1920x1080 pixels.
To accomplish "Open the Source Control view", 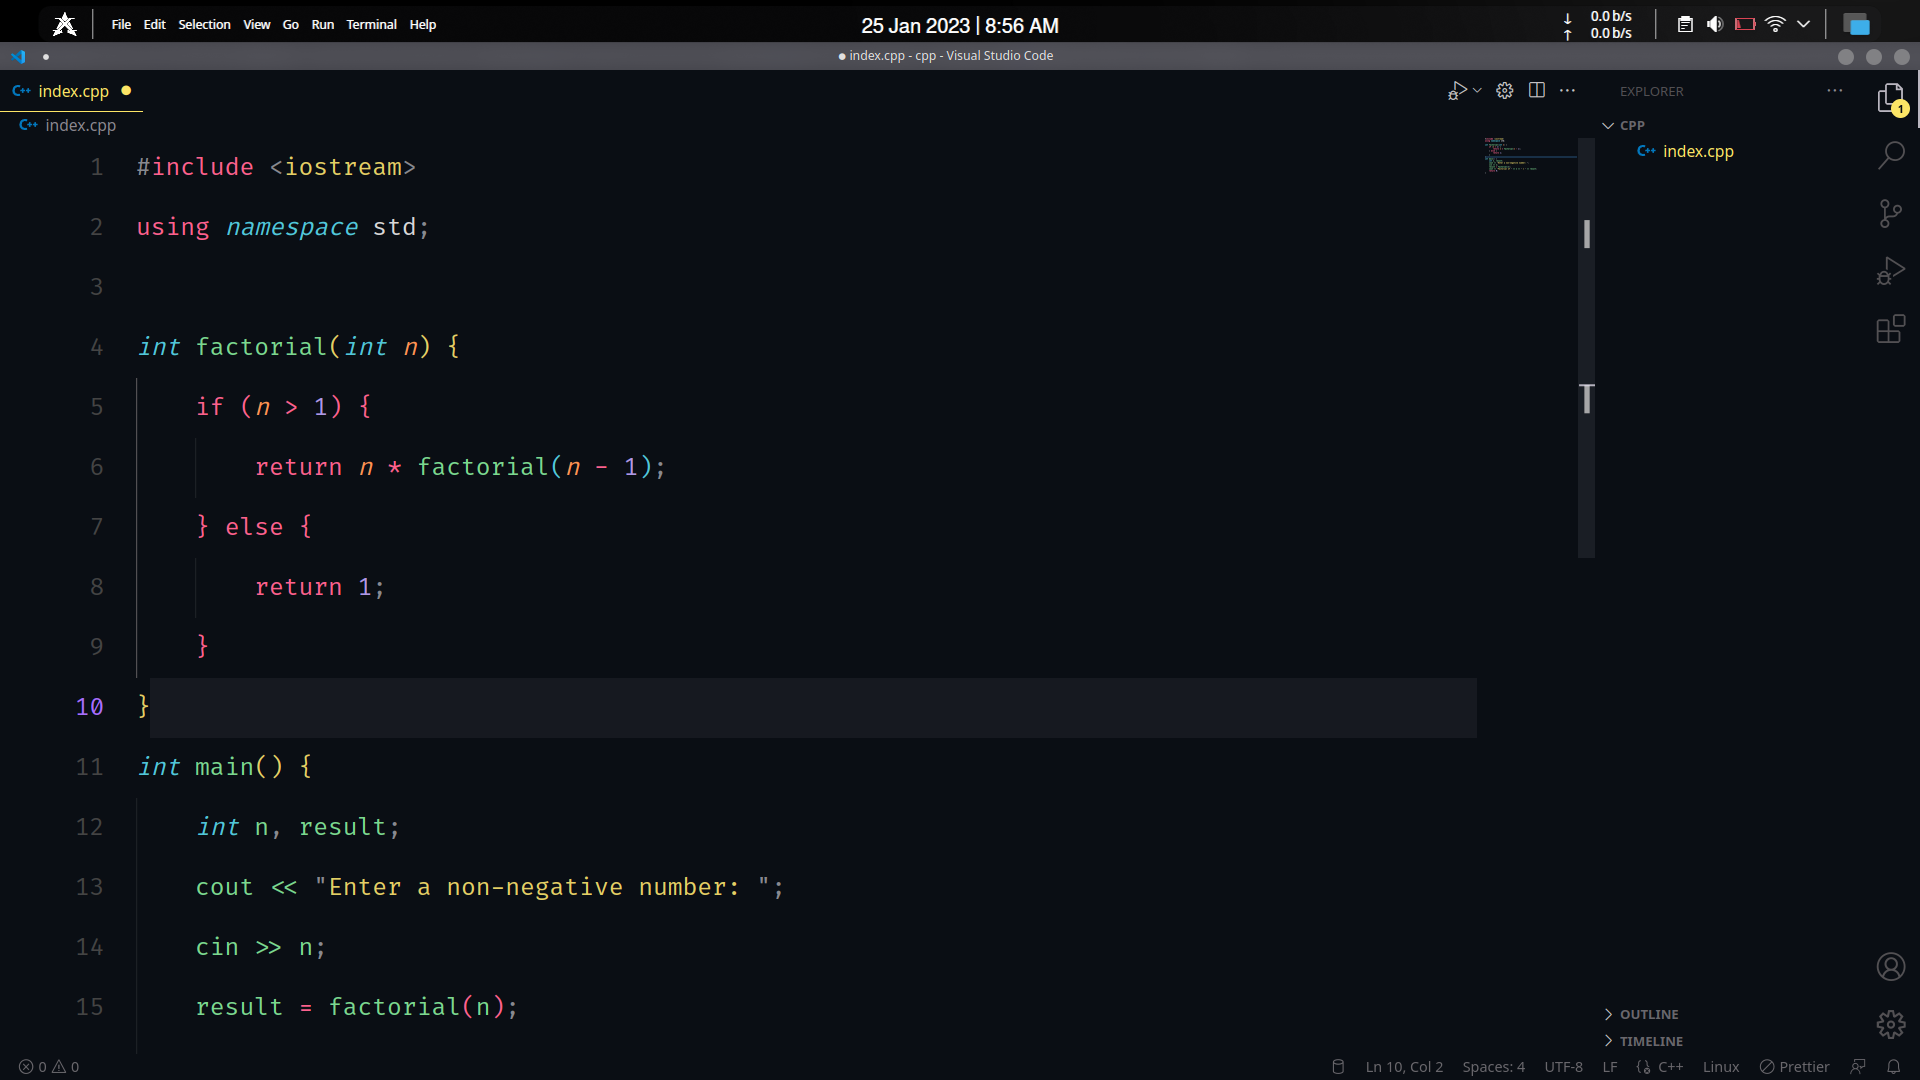I will pos(1890,213).
